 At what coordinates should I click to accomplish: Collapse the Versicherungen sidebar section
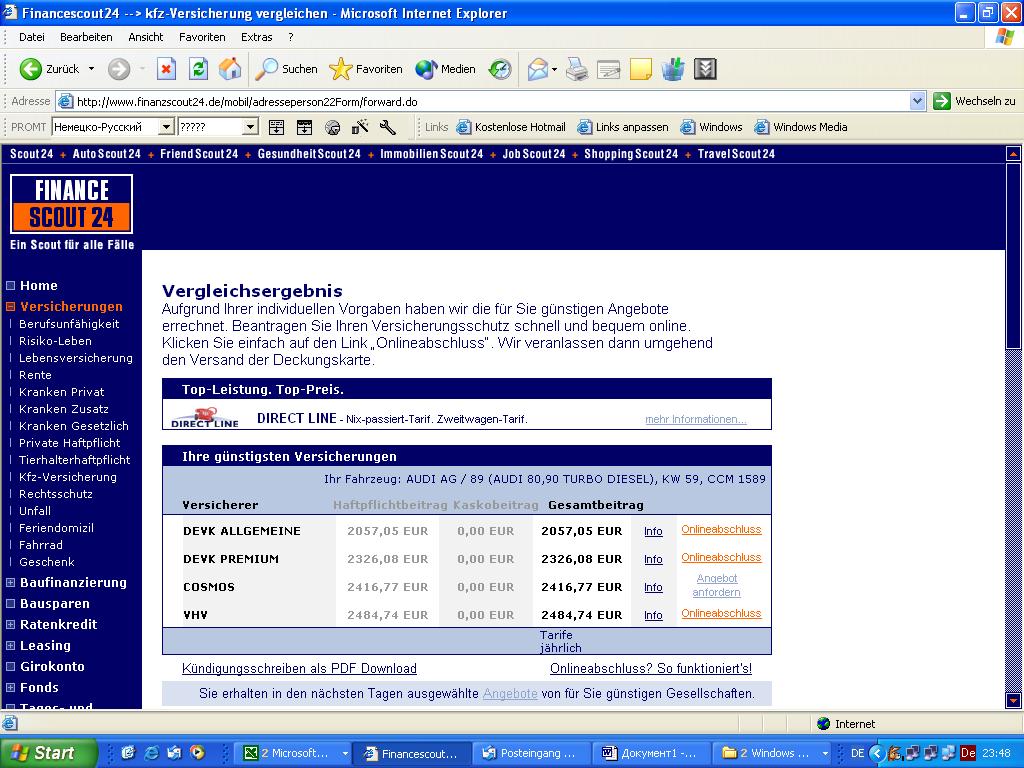coord(10,306)
